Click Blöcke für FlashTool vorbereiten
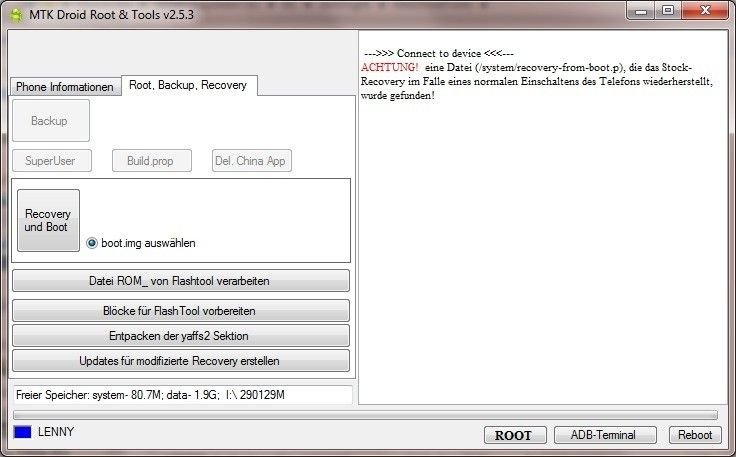The image size is (736, 457). [x=181, y=311]
